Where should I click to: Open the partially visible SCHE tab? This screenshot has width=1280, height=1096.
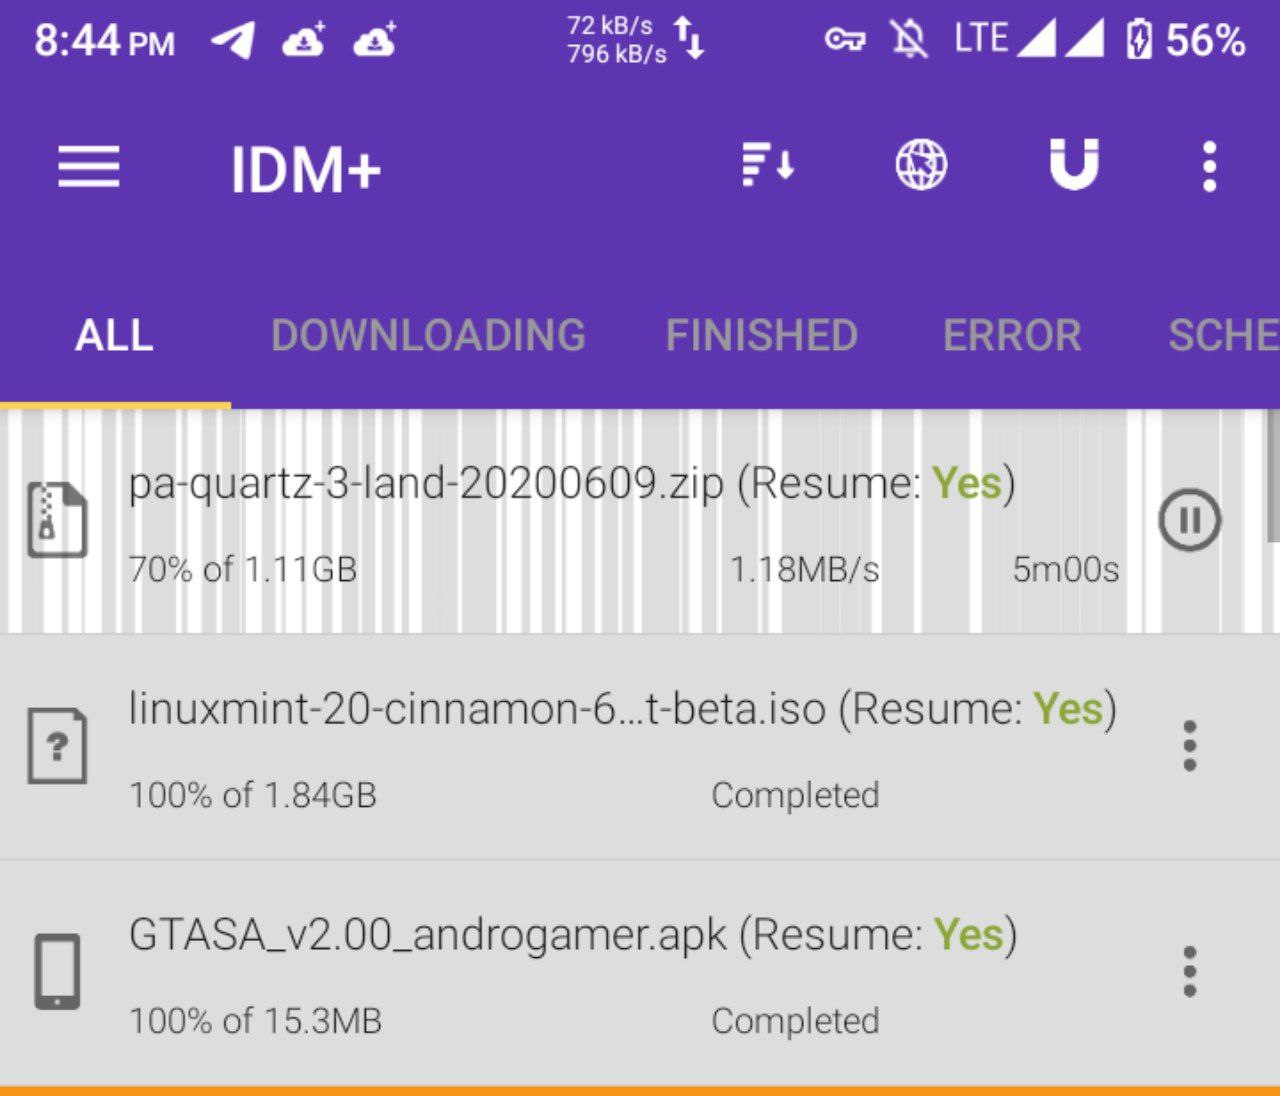(x=1224, y=335)
